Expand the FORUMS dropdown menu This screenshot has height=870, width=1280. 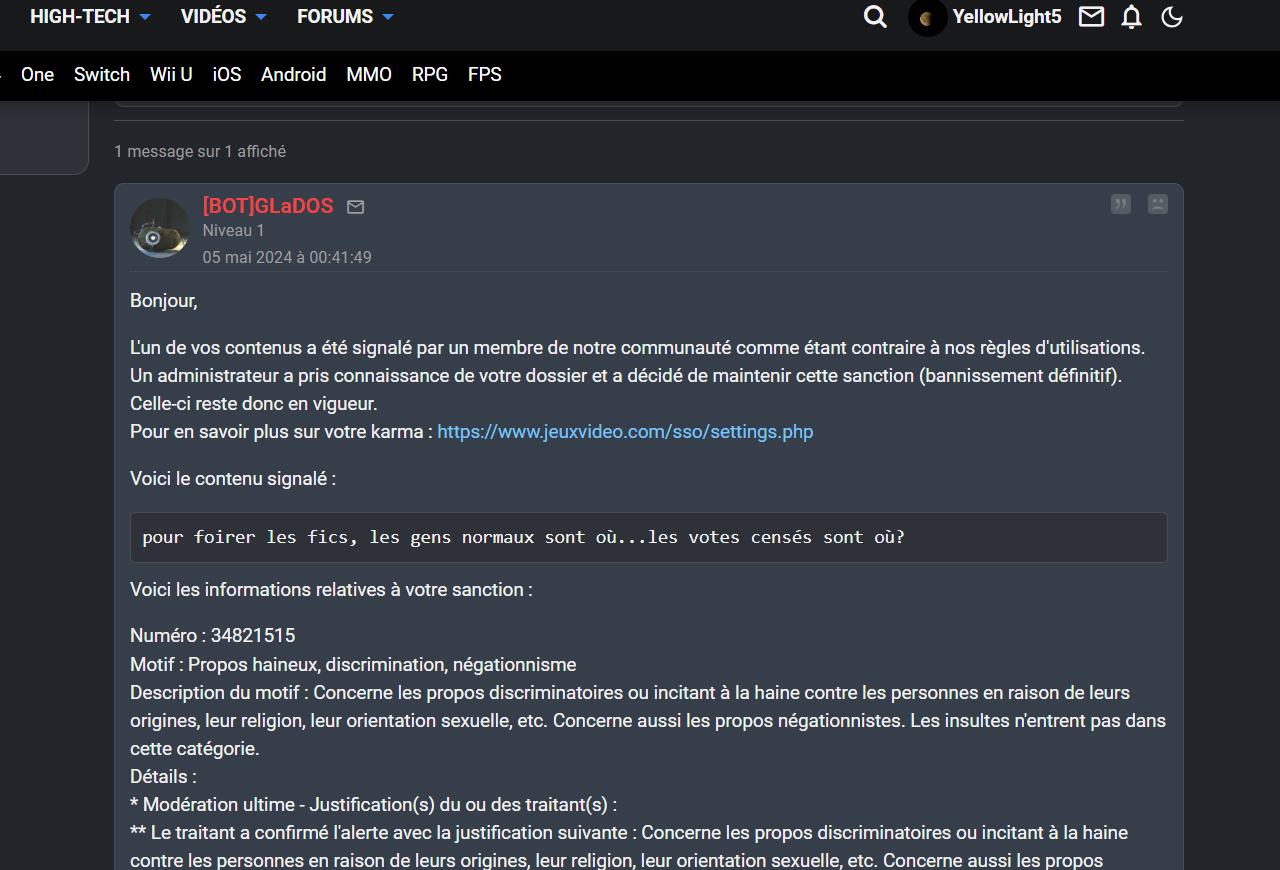[346, 17]
